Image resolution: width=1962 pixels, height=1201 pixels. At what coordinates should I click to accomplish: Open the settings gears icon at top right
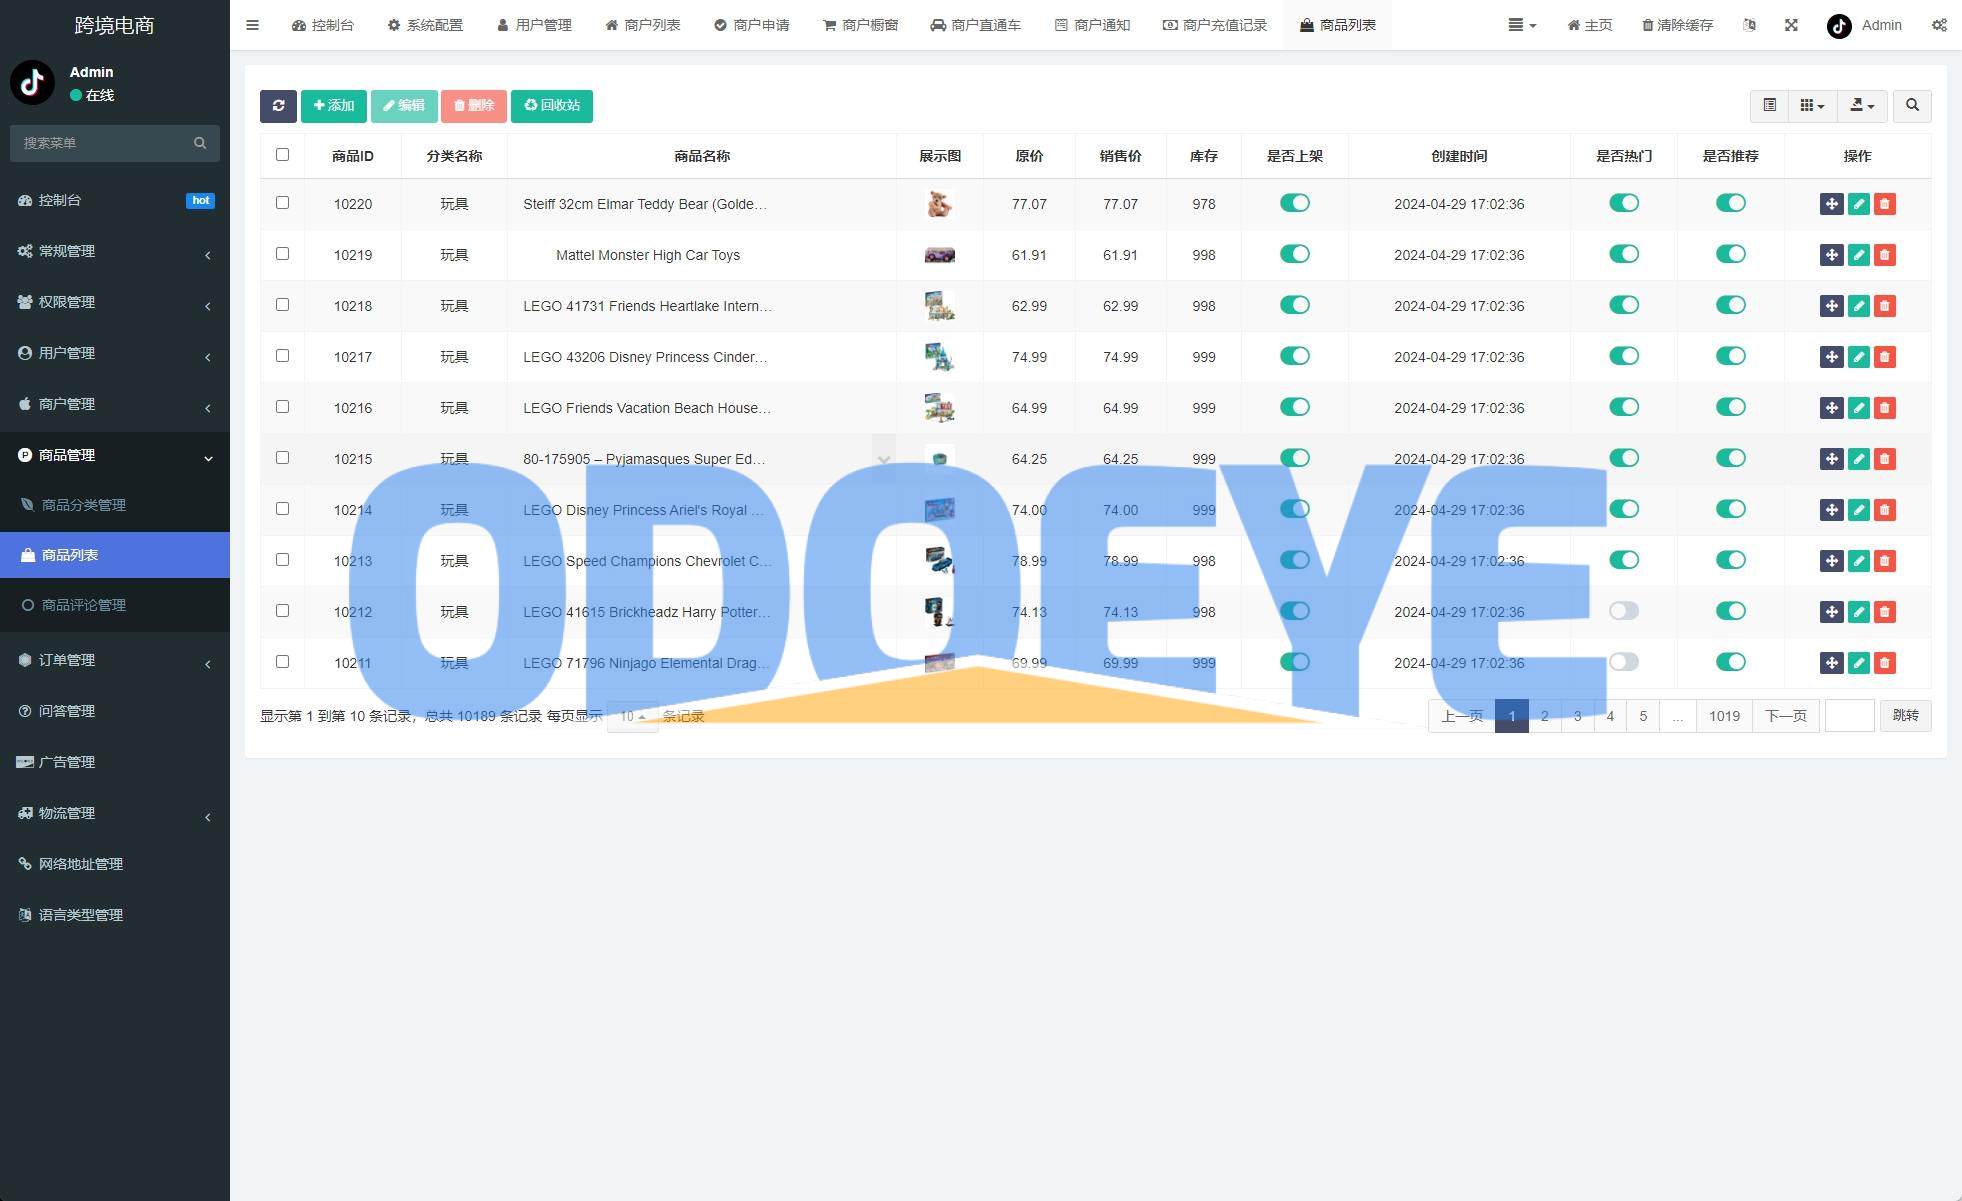click(x=1939, y=25)
